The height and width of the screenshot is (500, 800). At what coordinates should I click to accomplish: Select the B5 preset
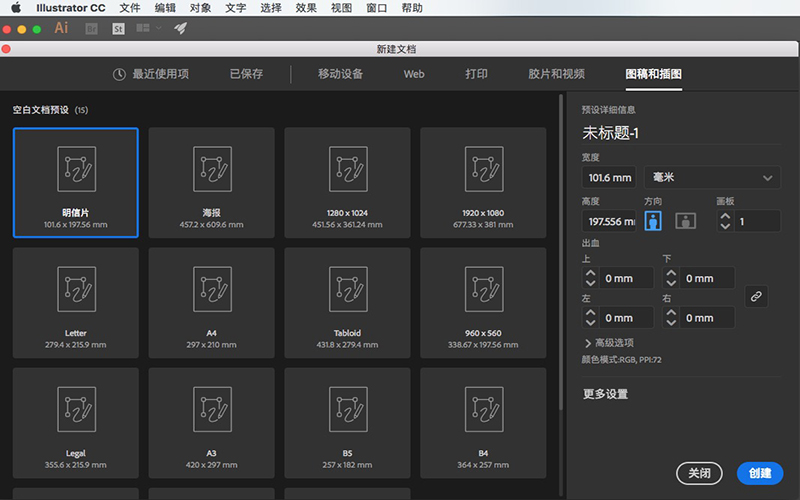point(347,423)
